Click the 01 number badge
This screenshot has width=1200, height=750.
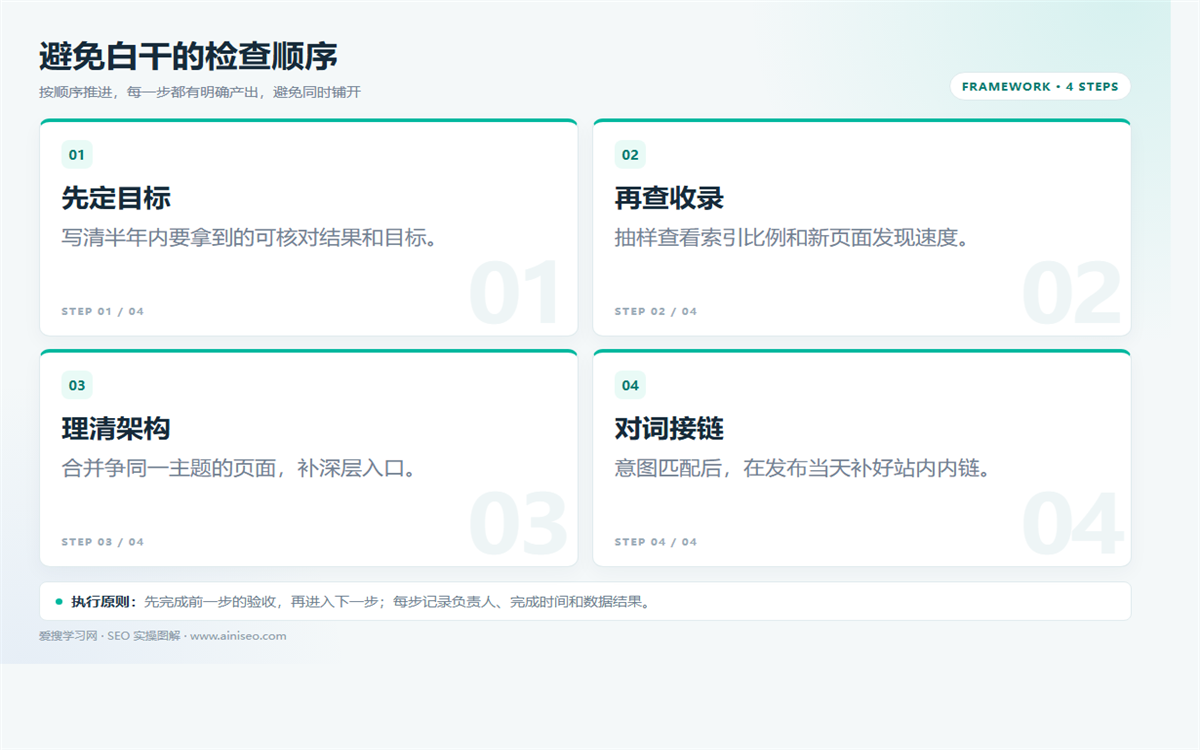(x=77, y=155)
